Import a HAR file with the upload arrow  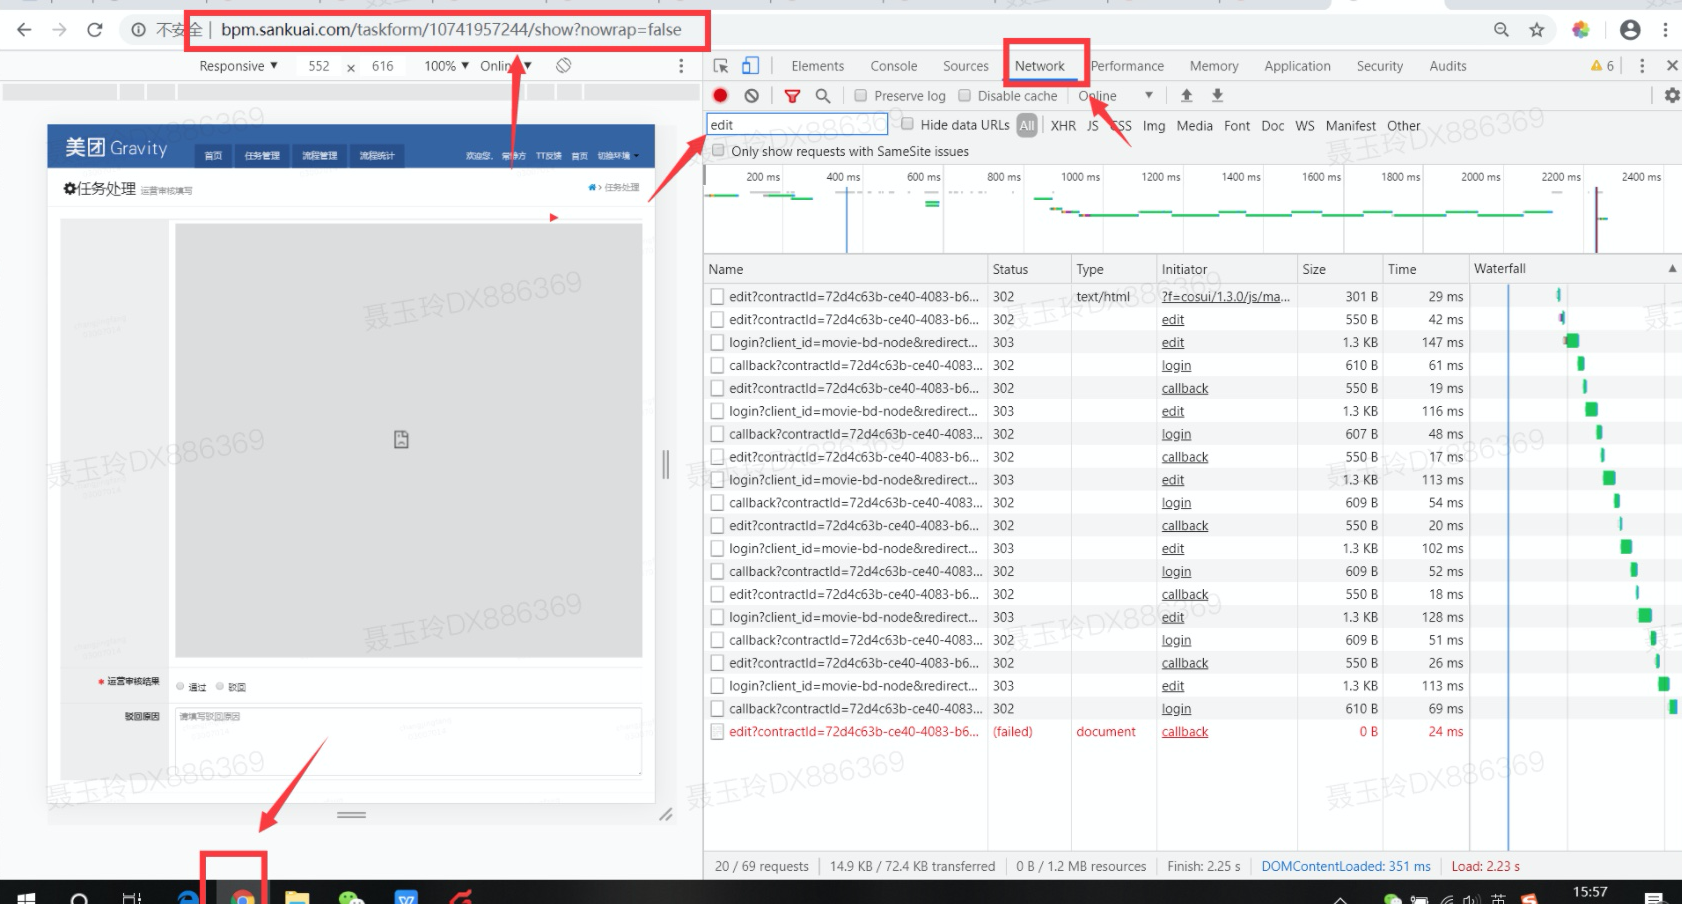point(1186,95)
